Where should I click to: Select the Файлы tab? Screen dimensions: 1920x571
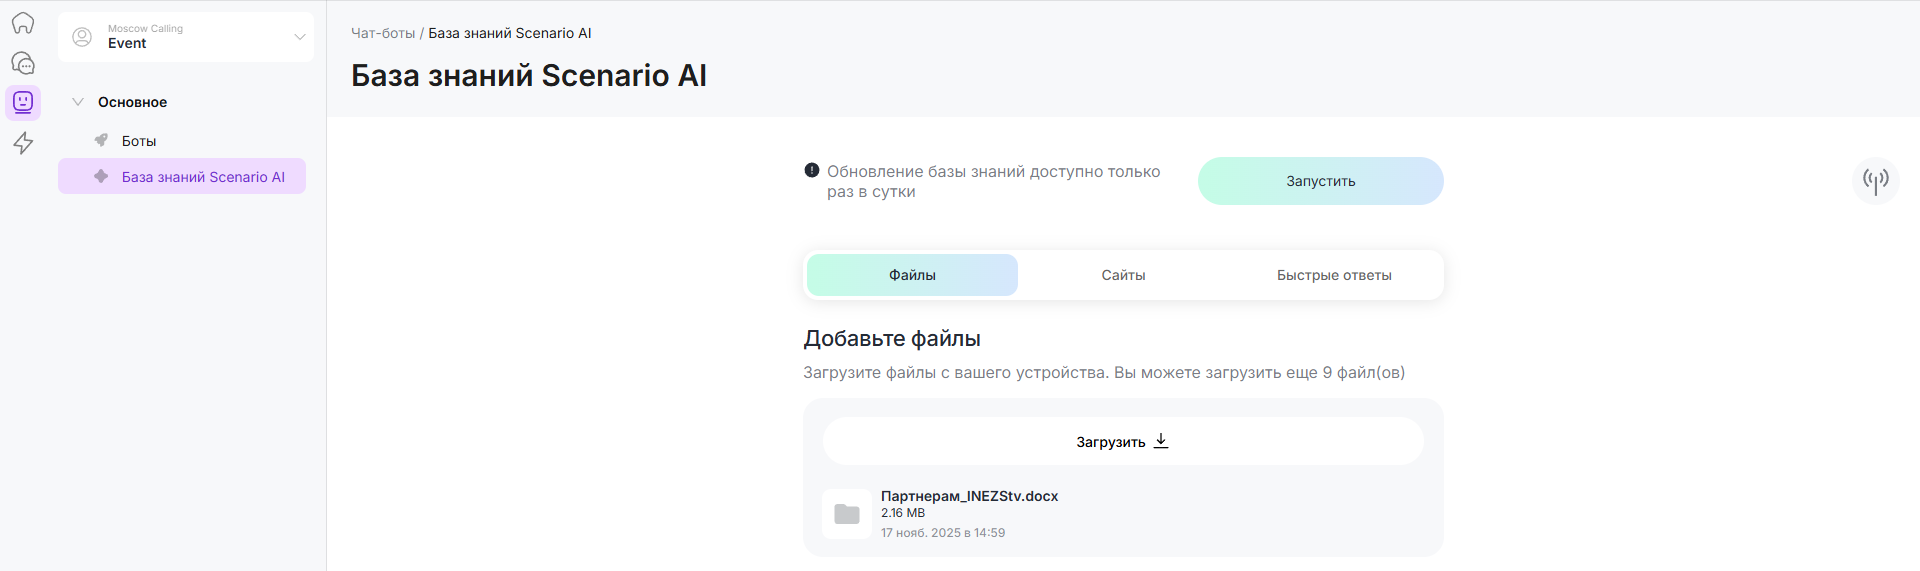(912, 275)
